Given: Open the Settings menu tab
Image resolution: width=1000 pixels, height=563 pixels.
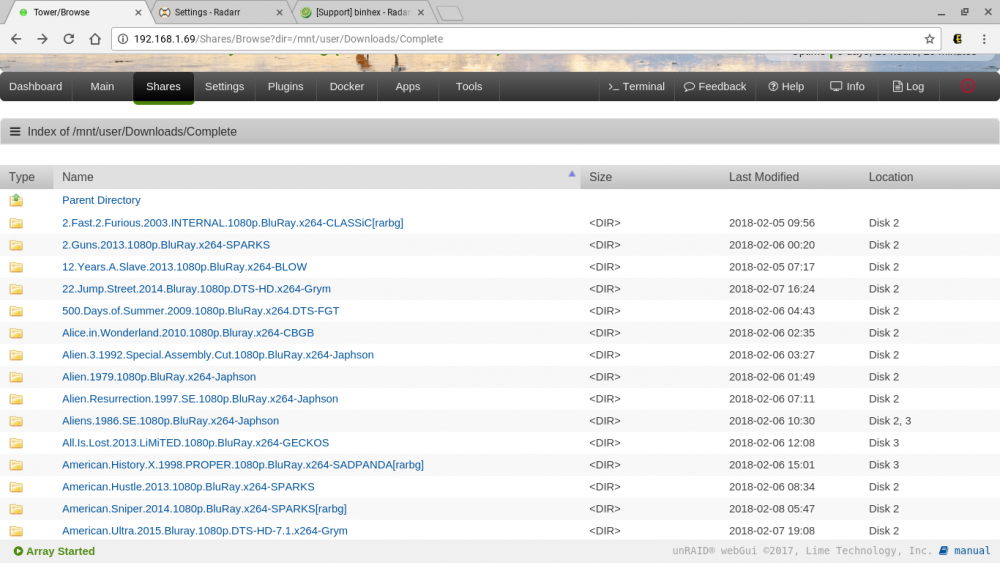Looking at the screenshot, I should (x=224, y=87).
